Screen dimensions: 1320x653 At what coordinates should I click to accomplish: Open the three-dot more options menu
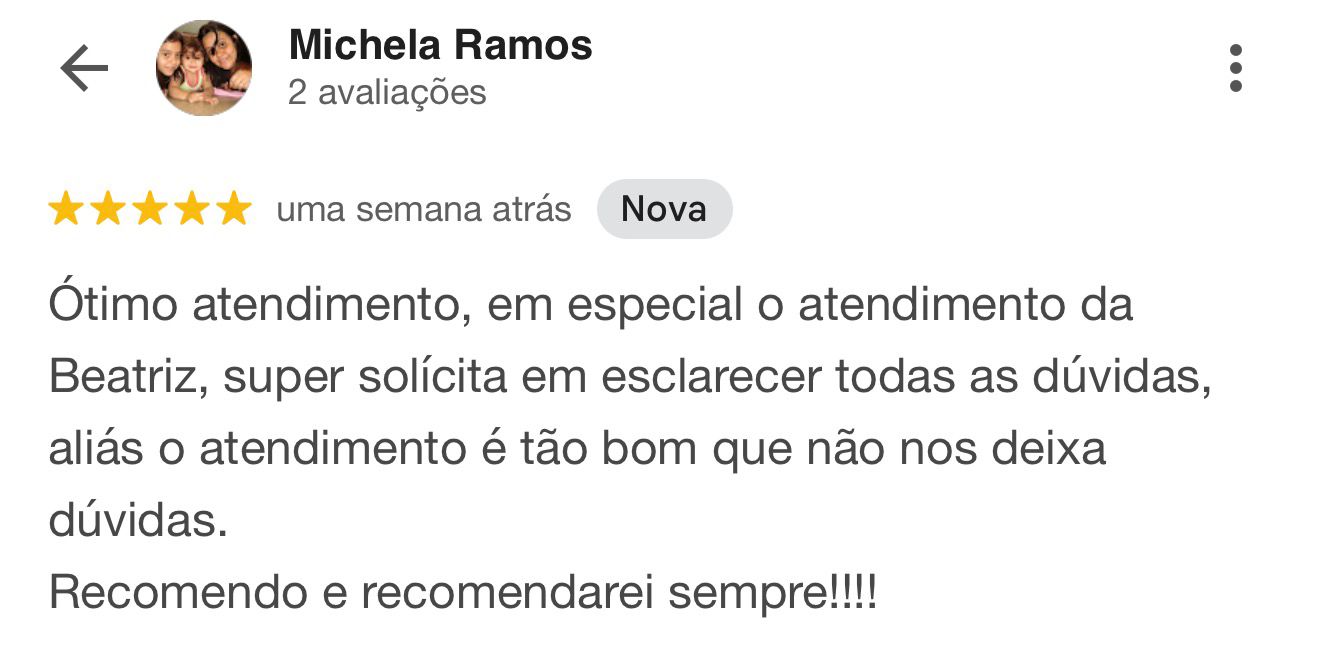[1236, 68]
